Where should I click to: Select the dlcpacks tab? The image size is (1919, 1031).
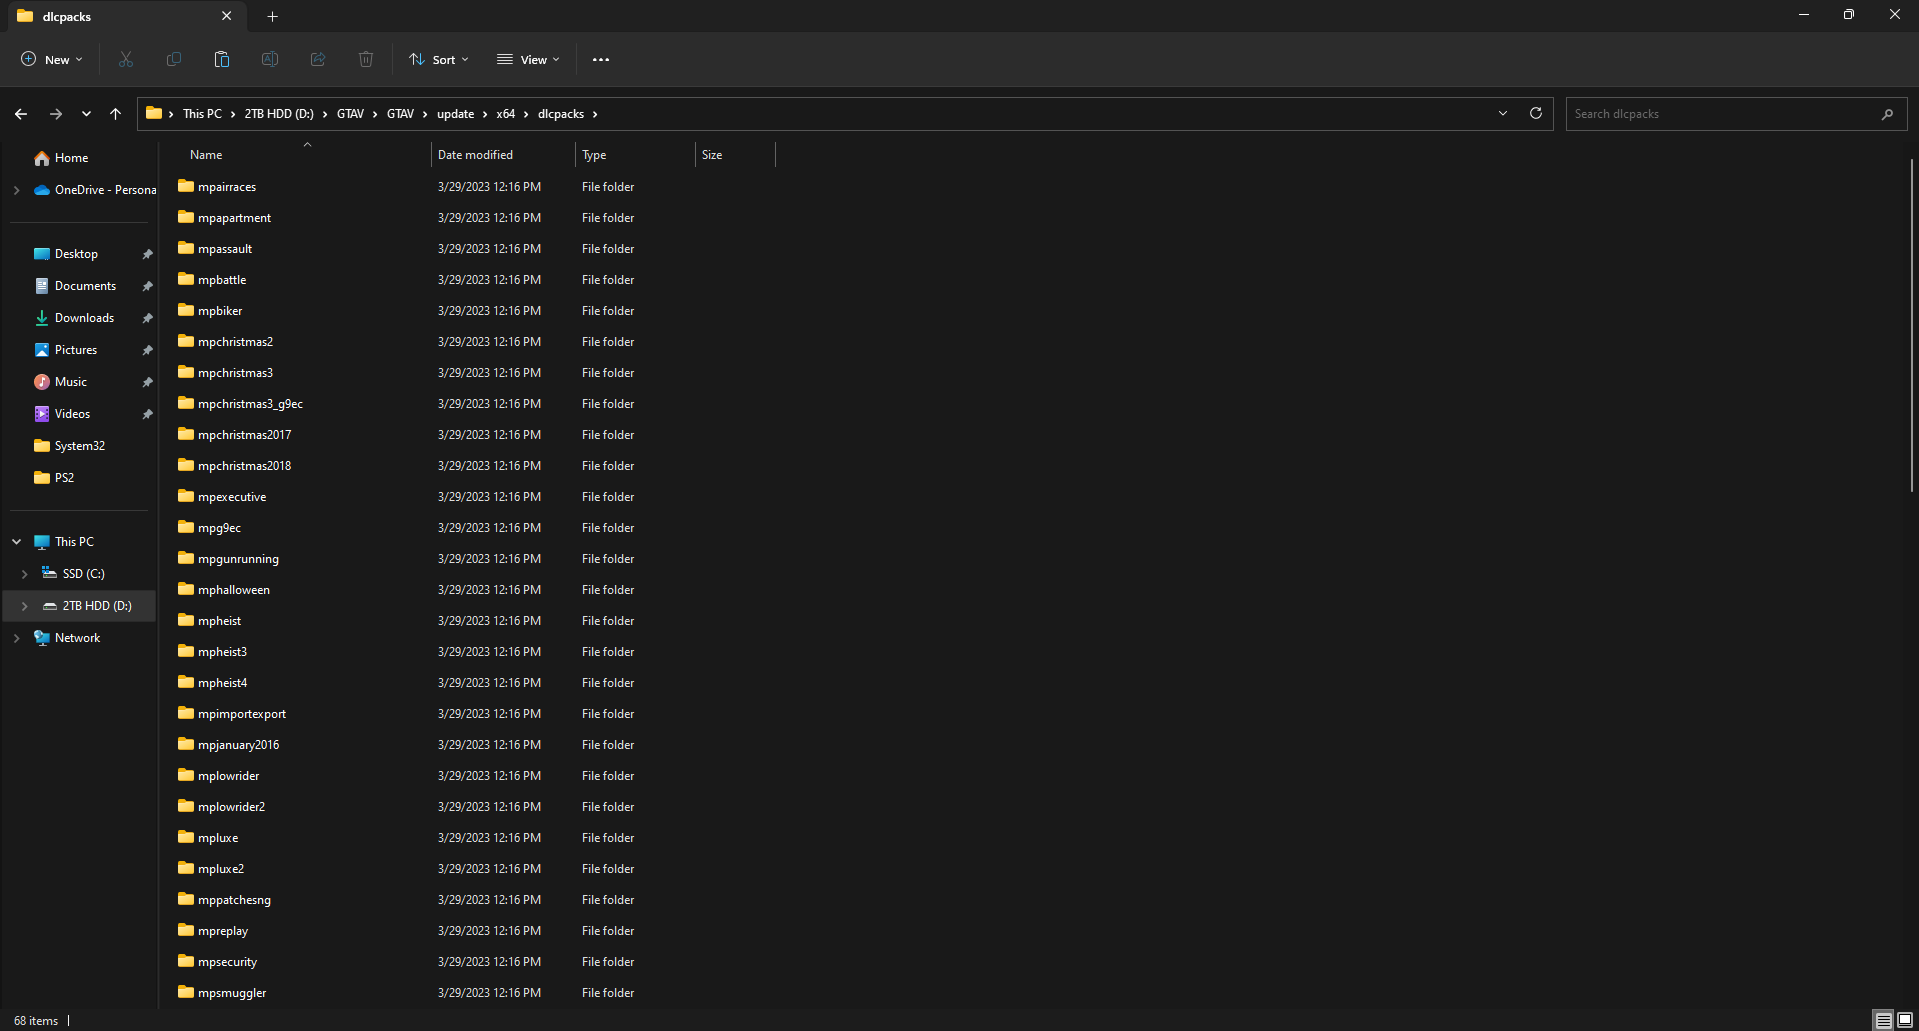coord(66,16)
